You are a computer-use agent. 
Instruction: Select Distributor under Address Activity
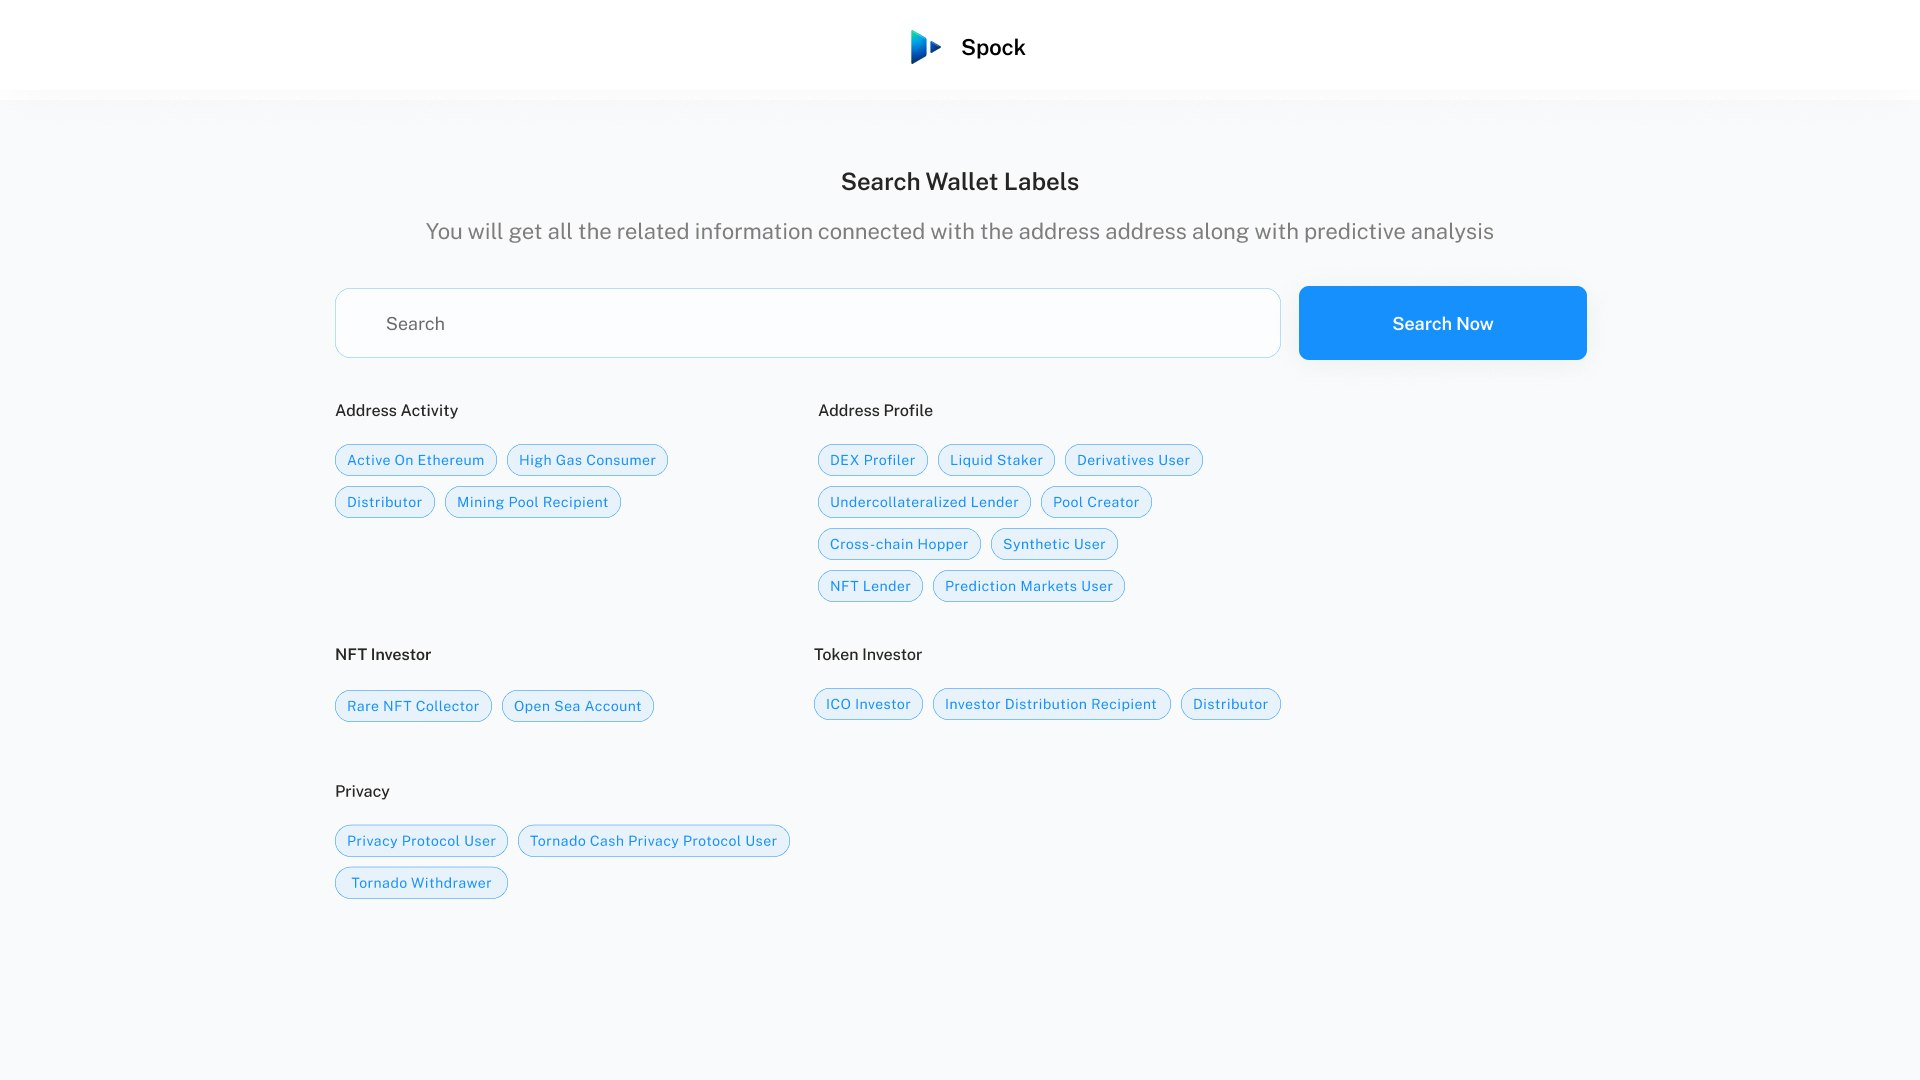384,502
